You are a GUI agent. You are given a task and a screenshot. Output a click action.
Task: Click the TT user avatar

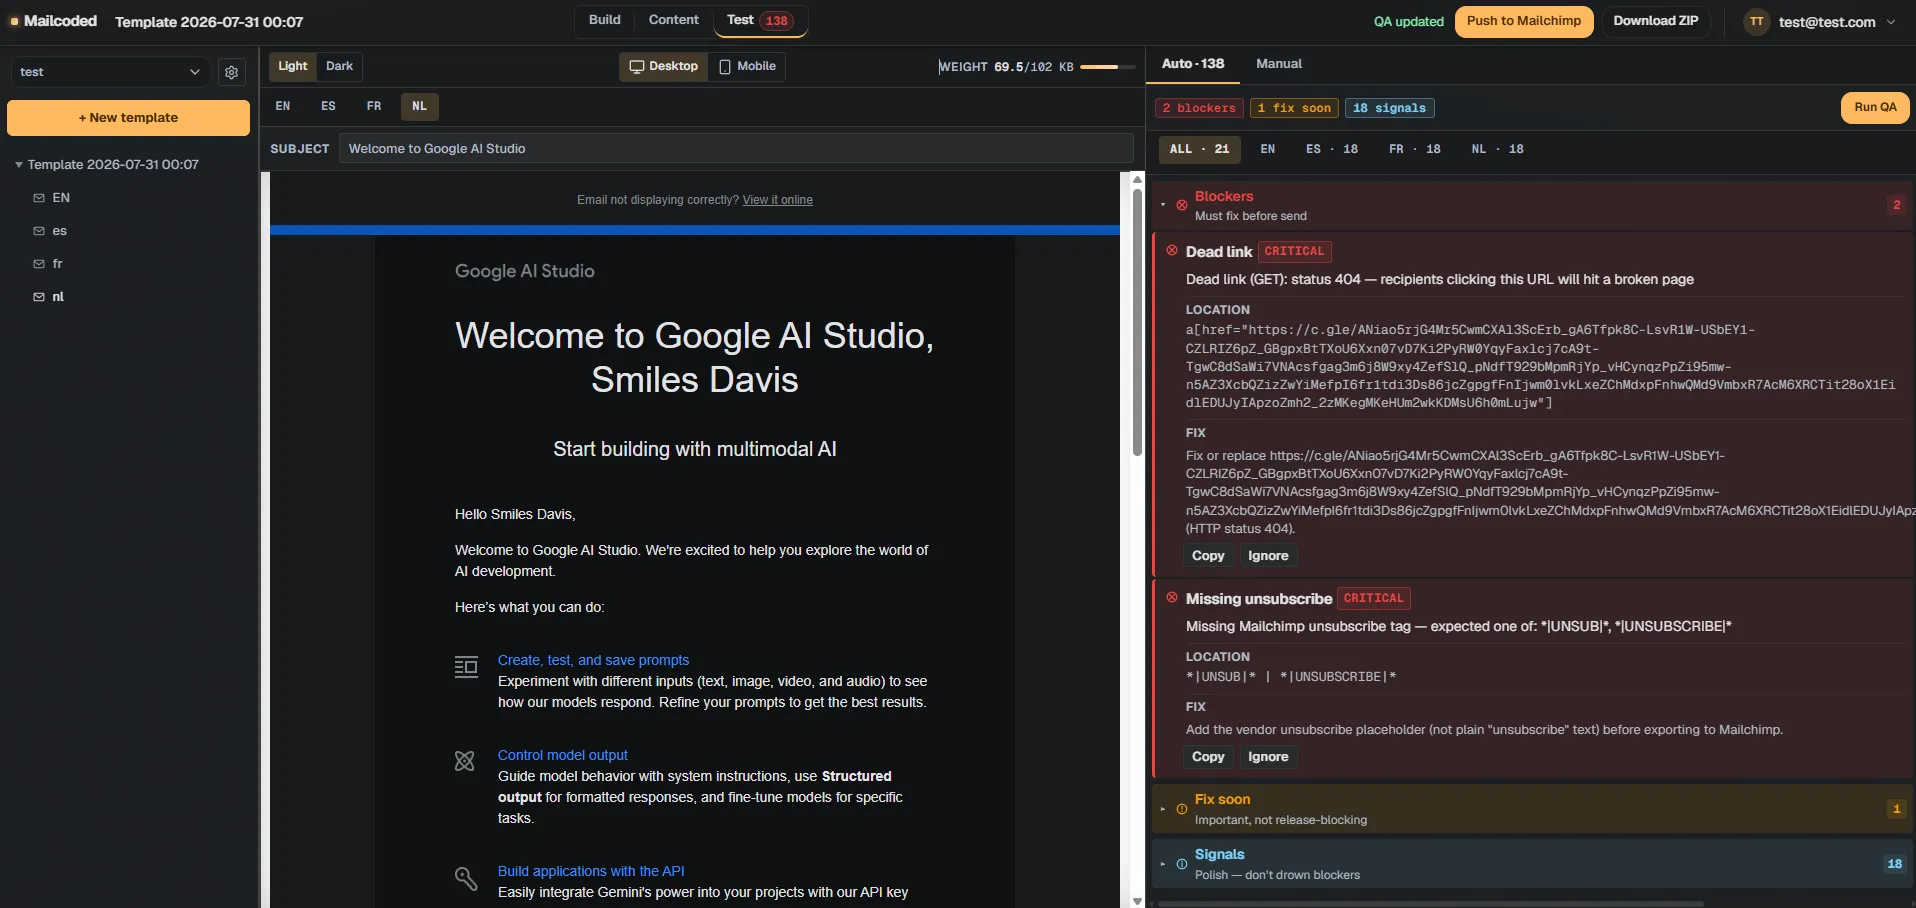(1757, 22)
